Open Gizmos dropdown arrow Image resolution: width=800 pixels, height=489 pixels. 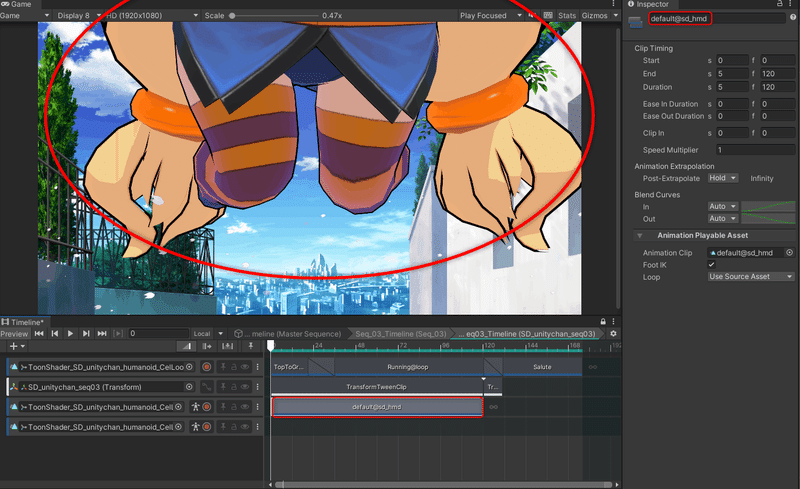click(x=615, y=15)
